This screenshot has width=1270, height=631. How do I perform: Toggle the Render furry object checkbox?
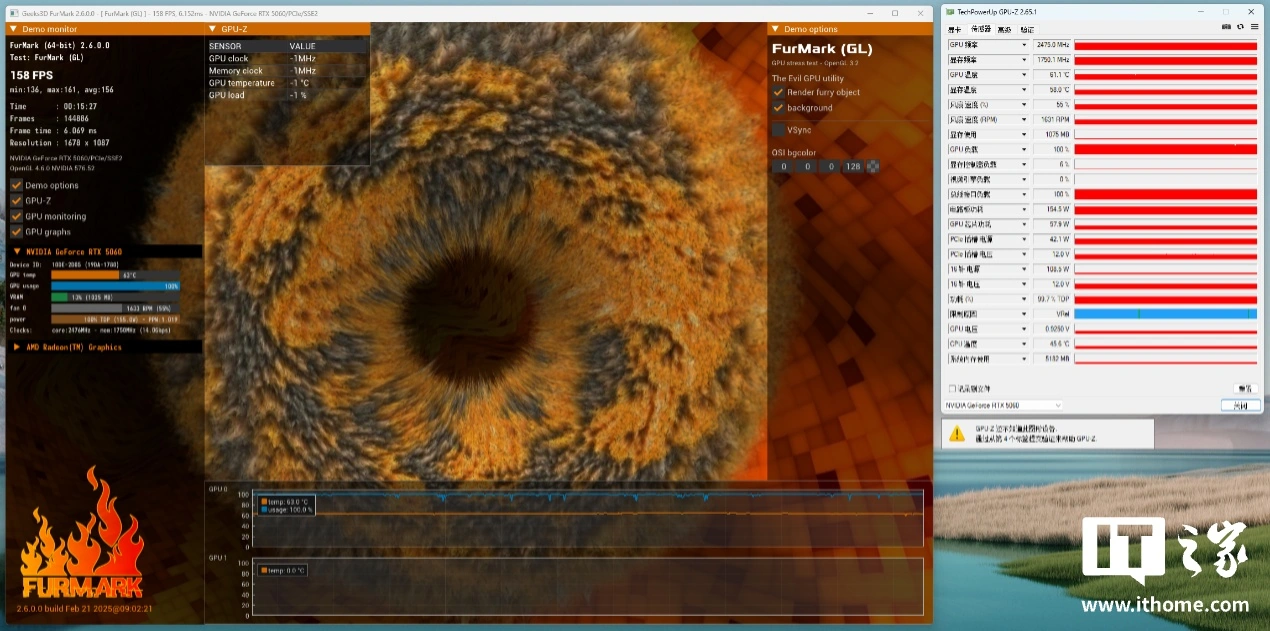[778, 92]
